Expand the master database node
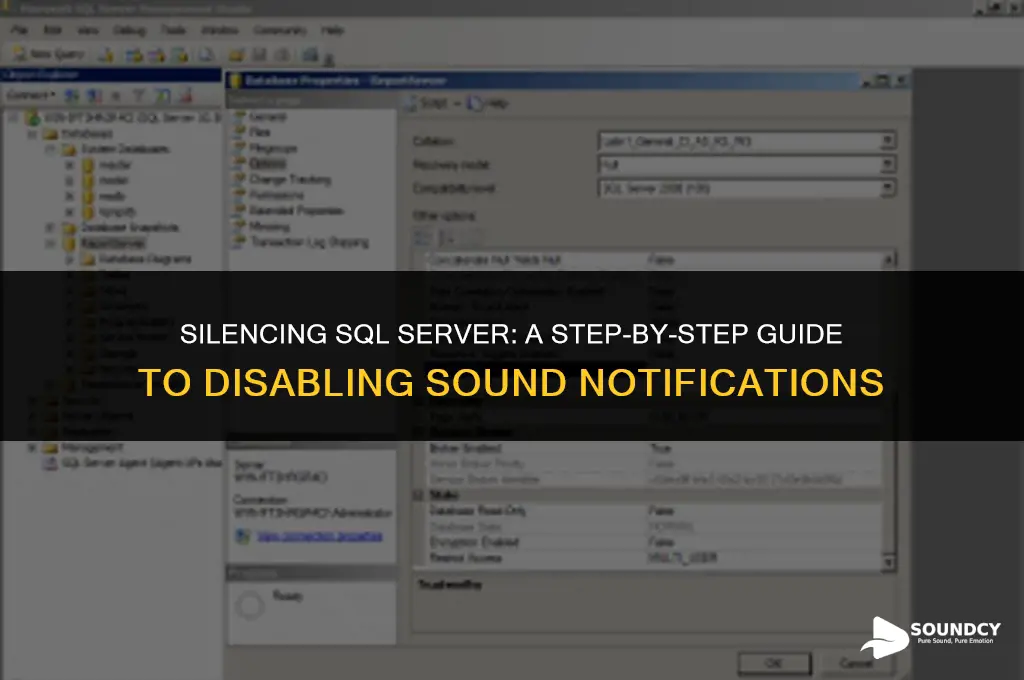 tap(69, 165)
